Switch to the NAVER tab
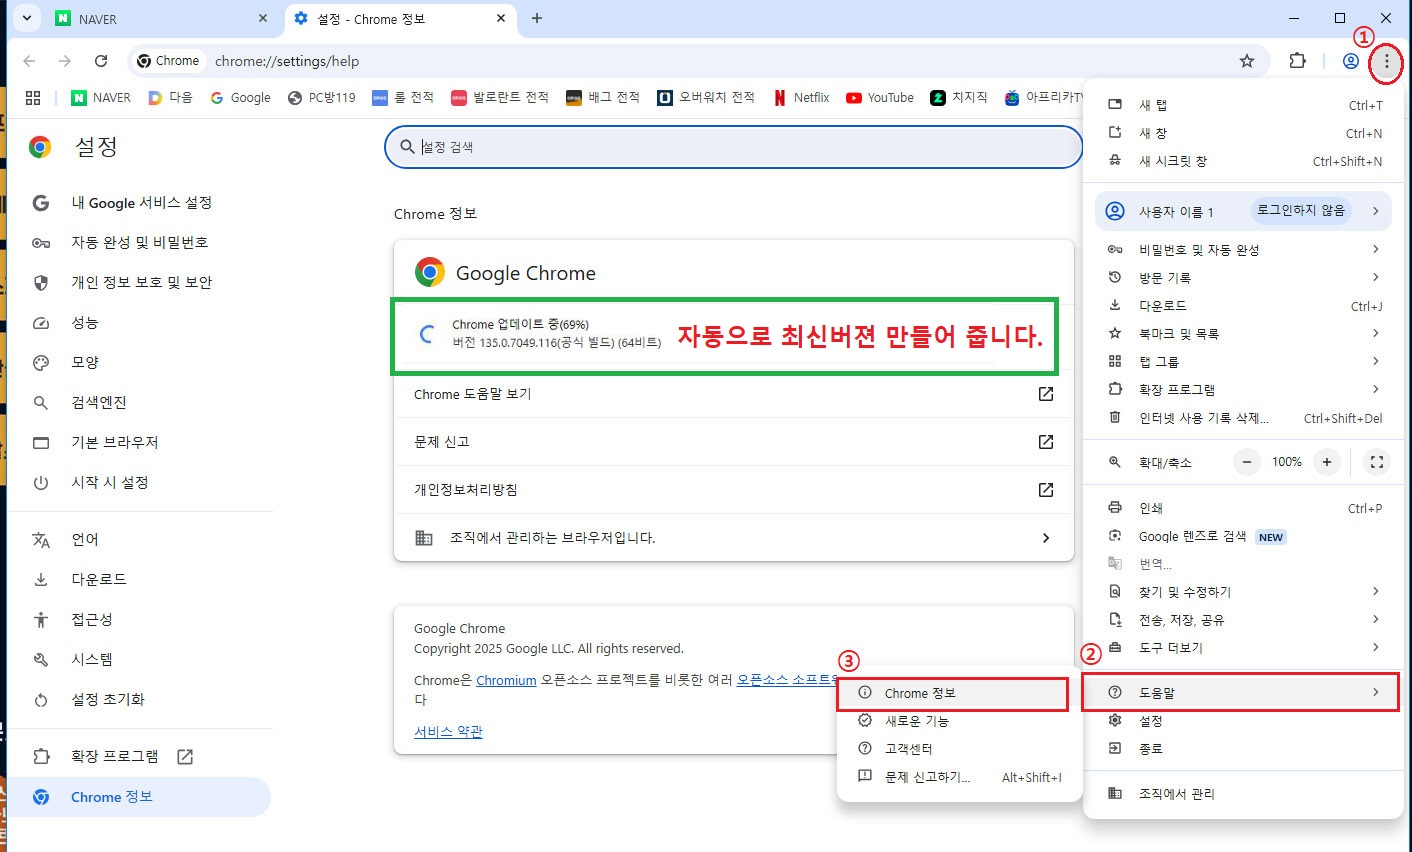 [x=162, y=18]
